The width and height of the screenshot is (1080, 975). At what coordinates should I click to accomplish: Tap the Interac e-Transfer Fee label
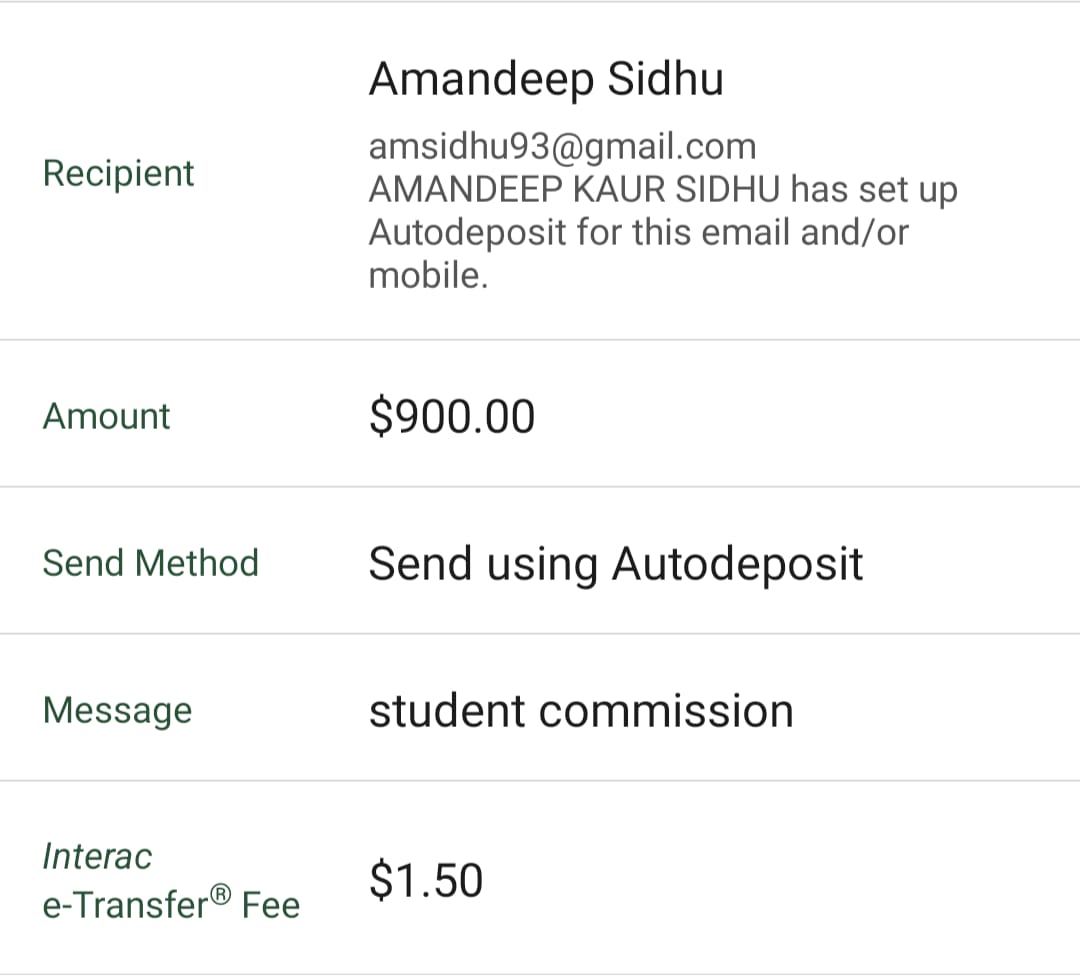(172, 881)
